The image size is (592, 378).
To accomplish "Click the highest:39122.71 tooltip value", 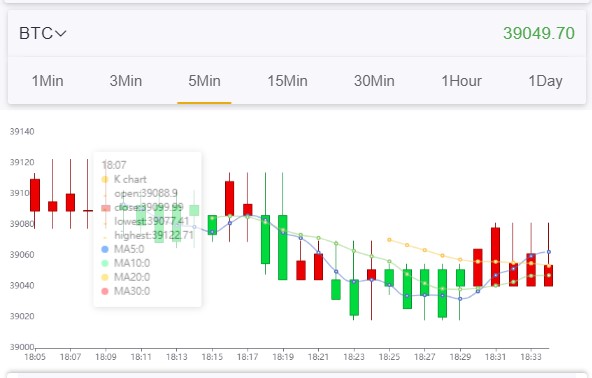I will [x=154, y=235].
